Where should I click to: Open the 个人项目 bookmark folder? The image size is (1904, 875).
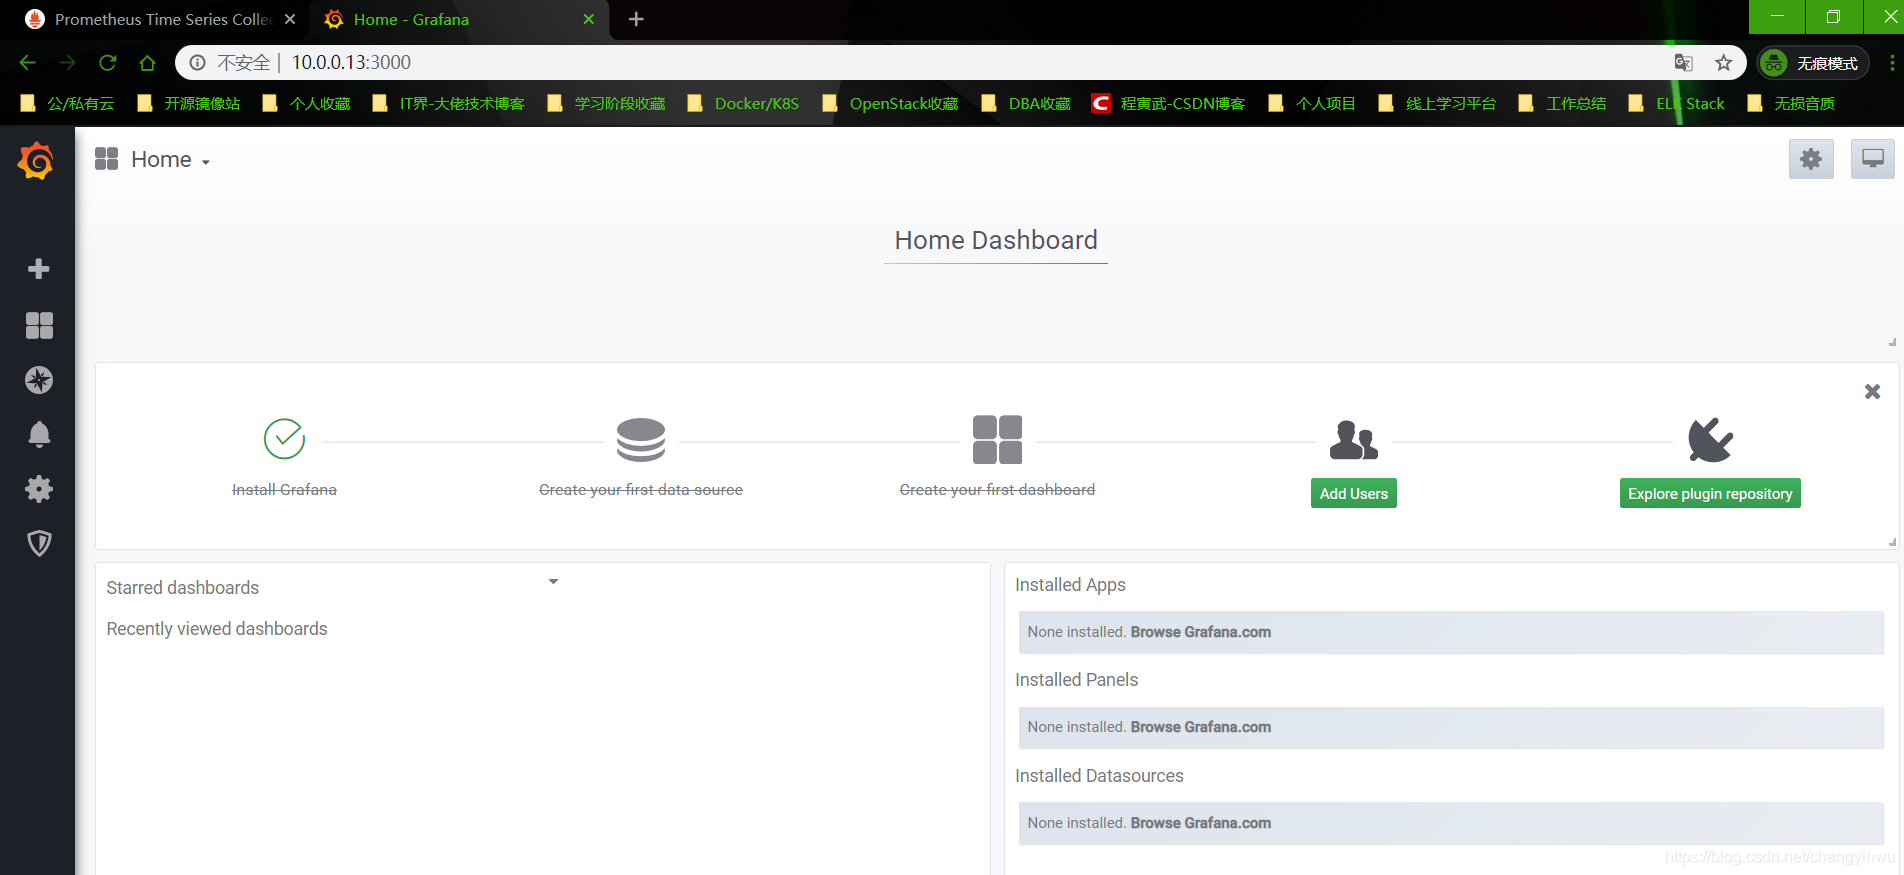(1311, 103)
